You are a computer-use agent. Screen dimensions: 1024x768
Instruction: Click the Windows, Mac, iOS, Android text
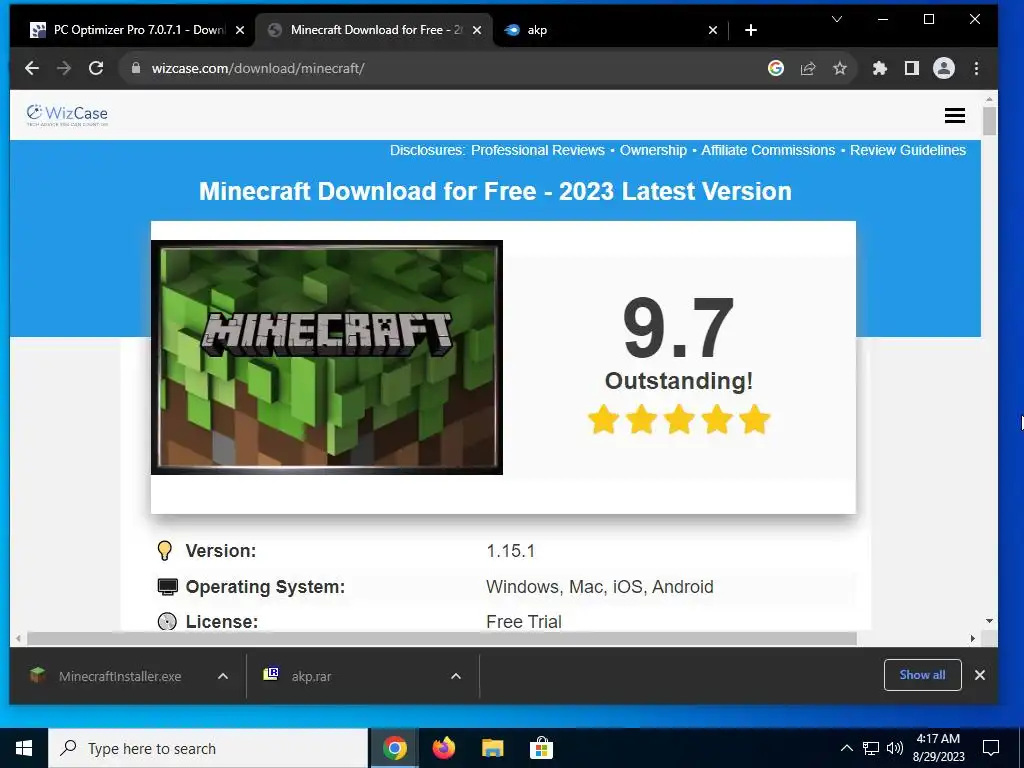[x=600, y=586]
